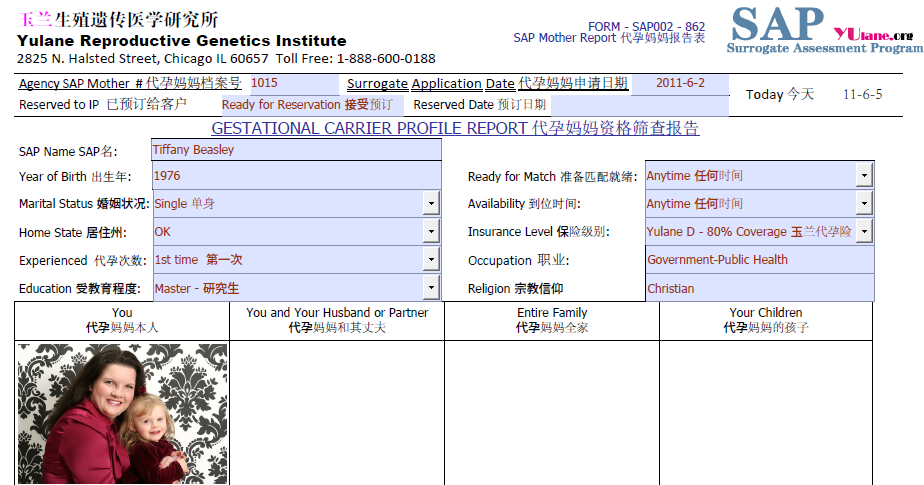Open the Availability dropdown arrow
Image resolution: width=924 pixels, height=485 pixels.
pyautogui.click(x=864, y=203)
